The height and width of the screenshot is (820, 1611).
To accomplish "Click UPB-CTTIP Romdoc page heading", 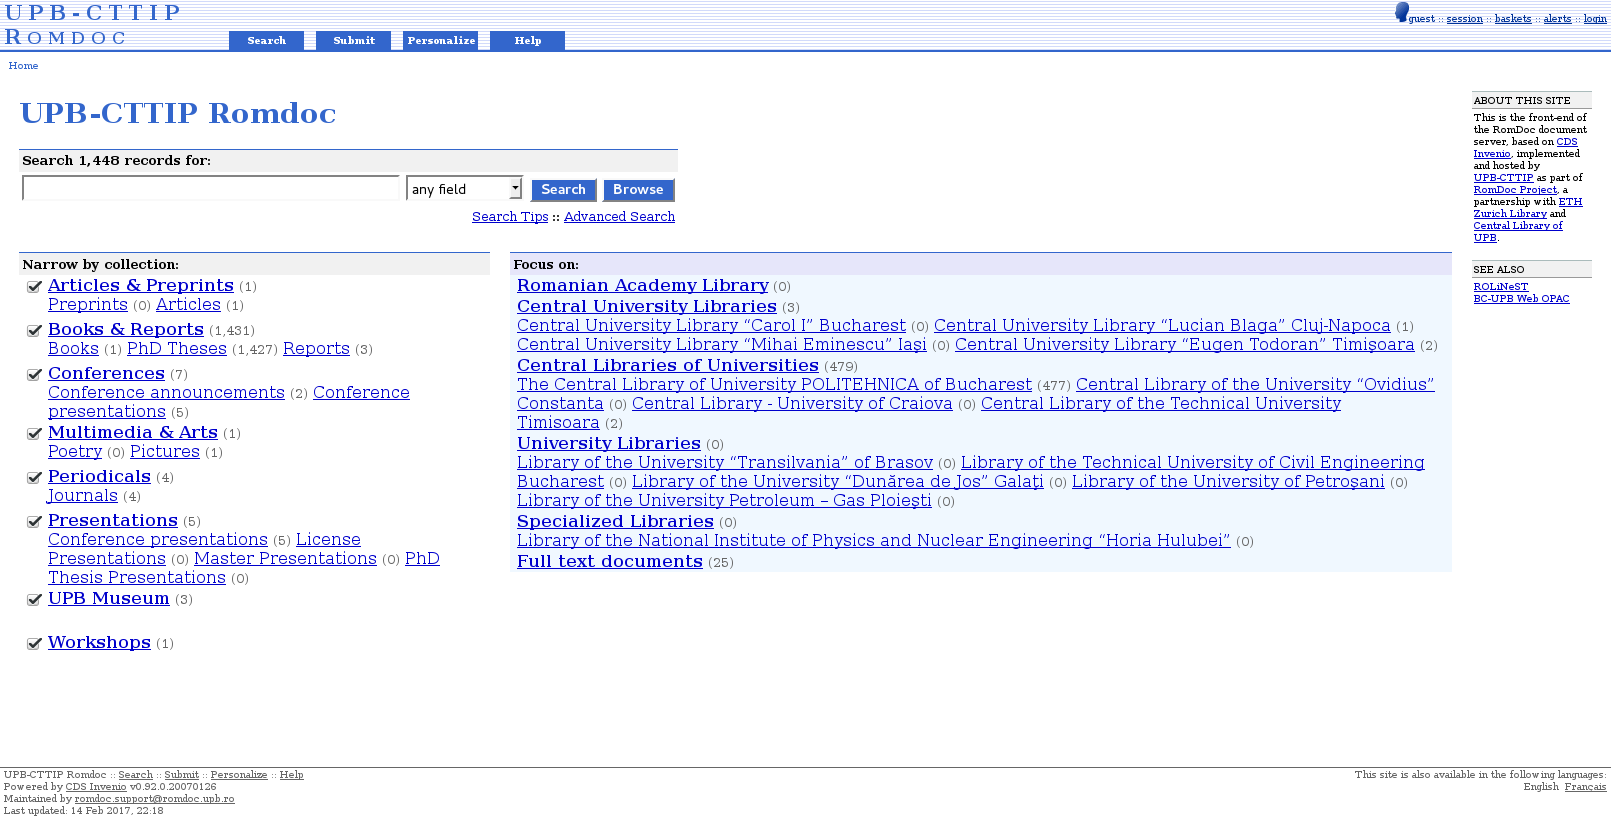I will [178, 113].
